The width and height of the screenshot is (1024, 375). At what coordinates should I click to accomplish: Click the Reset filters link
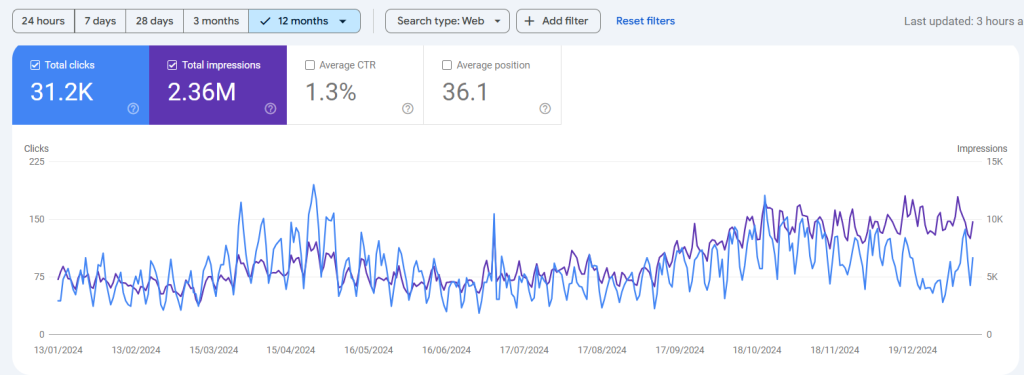click(645, 21)
